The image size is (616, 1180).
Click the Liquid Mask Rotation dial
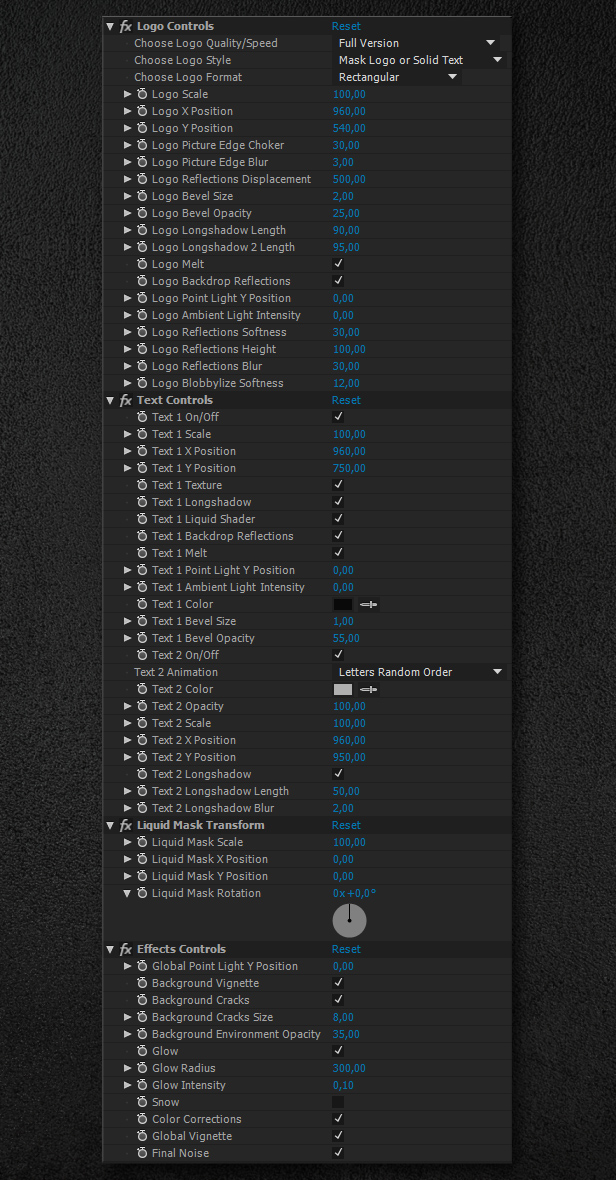(350, 920)
